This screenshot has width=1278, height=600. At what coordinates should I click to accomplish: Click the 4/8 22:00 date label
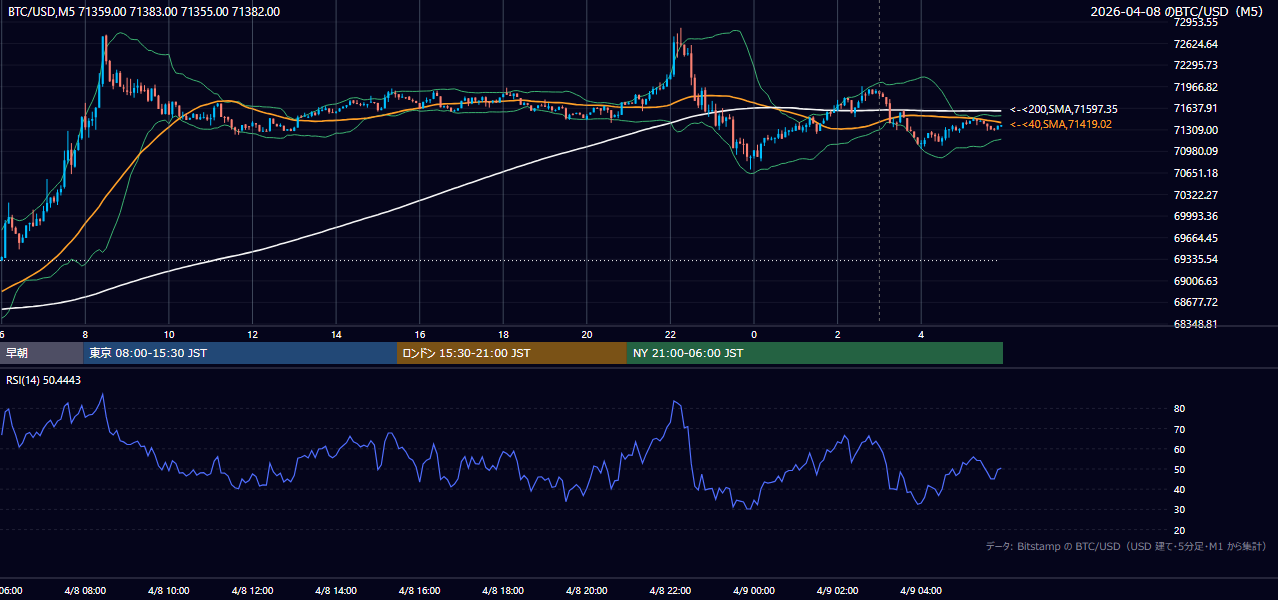670,591
